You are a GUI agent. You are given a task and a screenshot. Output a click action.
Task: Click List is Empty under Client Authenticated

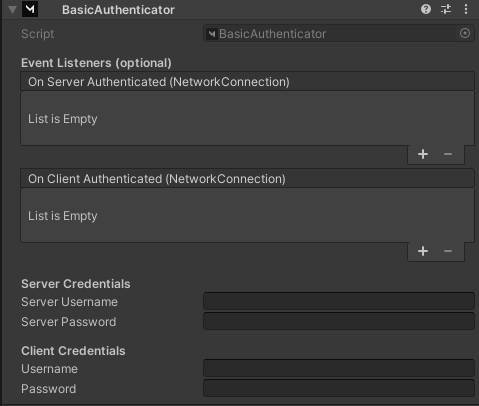pyautogui.click(x=63, y=216)
